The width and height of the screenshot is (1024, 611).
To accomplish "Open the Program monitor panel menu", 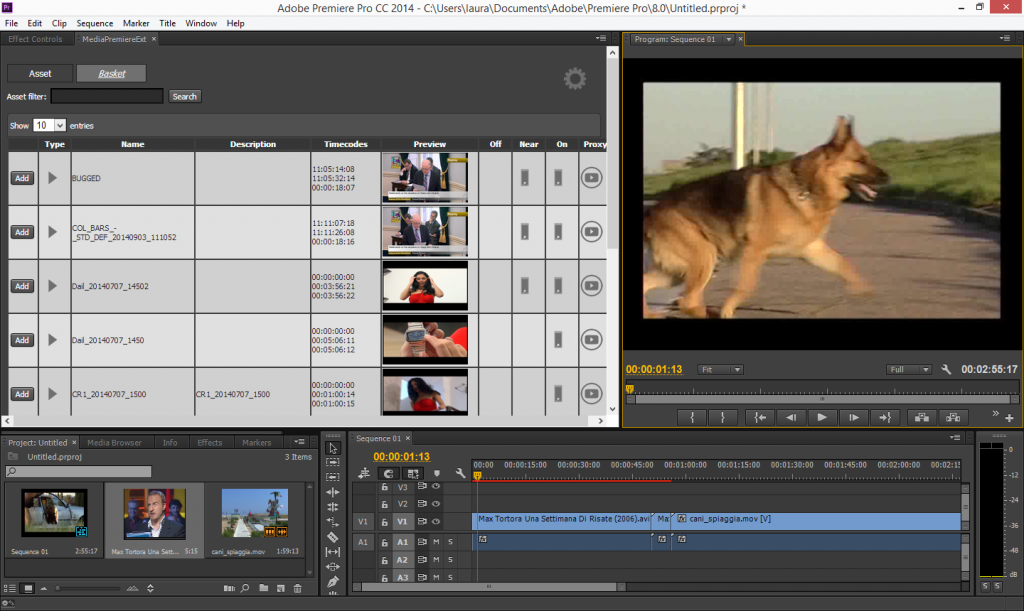I will tap(1004, 39).
